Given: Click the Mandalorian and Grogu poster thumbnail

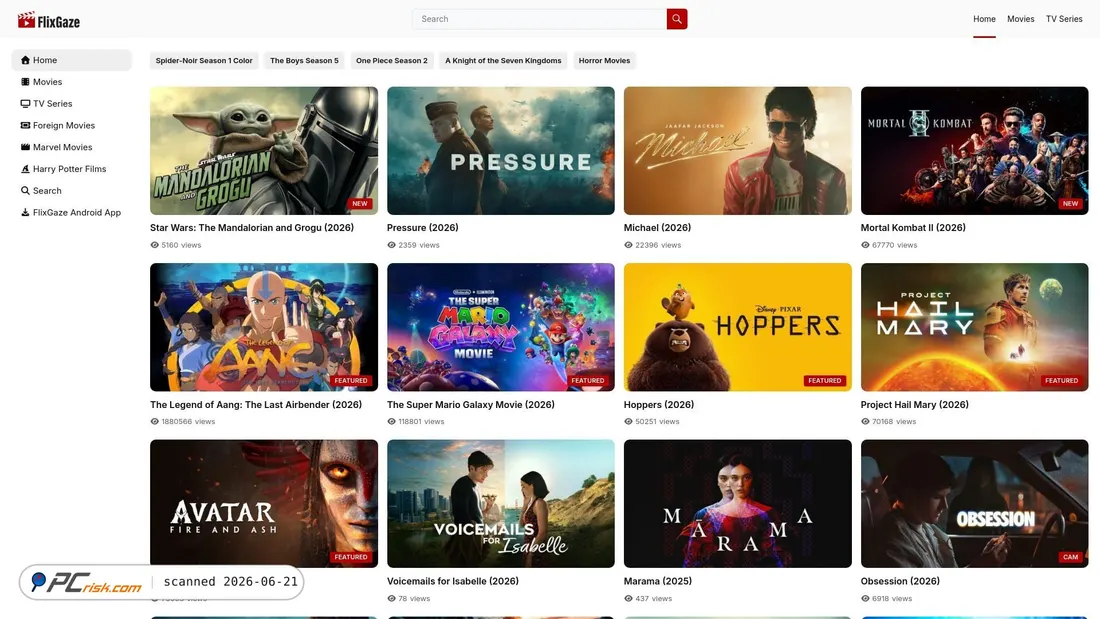Looking at the screenshot, I should tap(264, 151).
